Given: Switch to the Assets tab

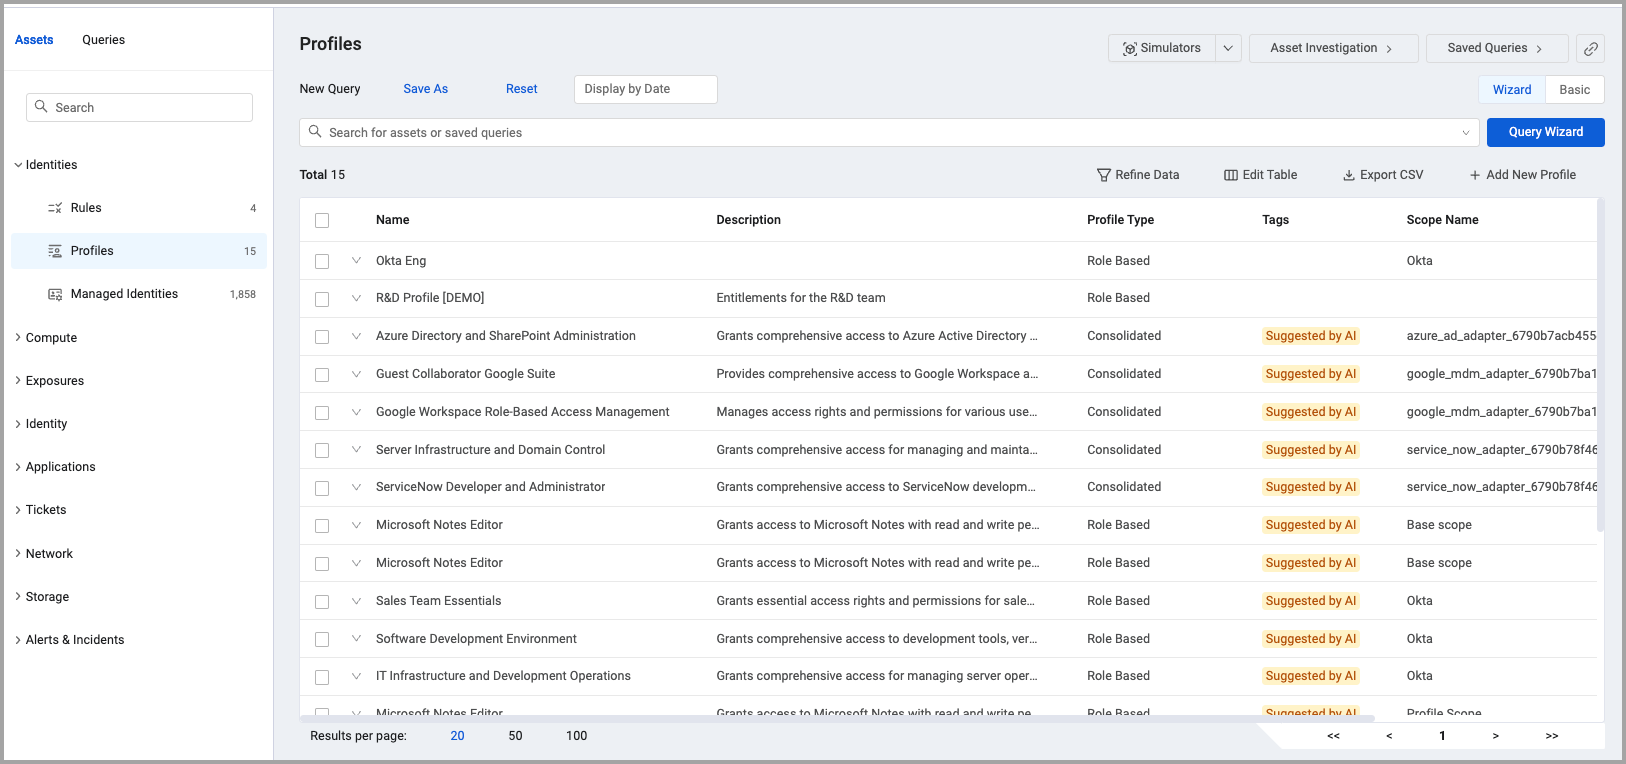Looking at the screenshot, I should [34, 40].
